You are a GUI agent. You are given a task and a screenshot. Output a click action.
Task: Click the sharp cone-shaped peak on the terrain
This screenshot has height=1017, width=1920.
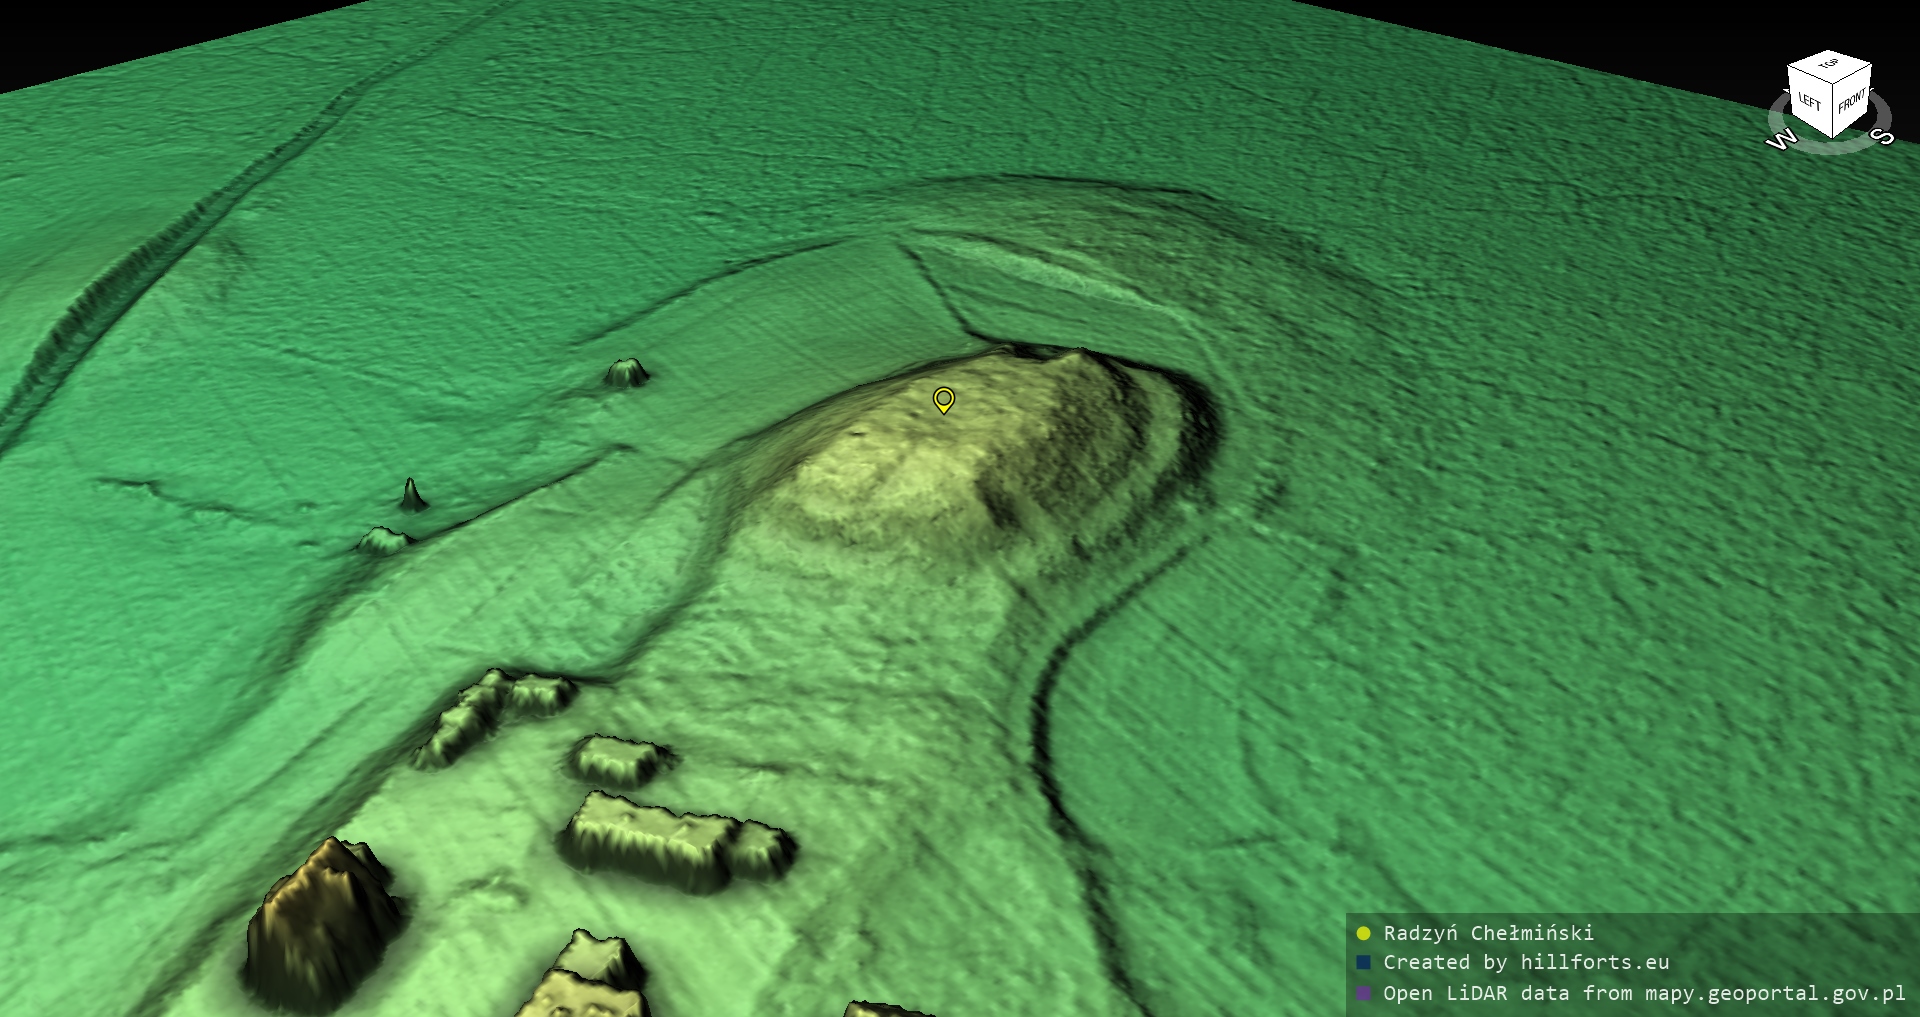[x=411, y=494]
